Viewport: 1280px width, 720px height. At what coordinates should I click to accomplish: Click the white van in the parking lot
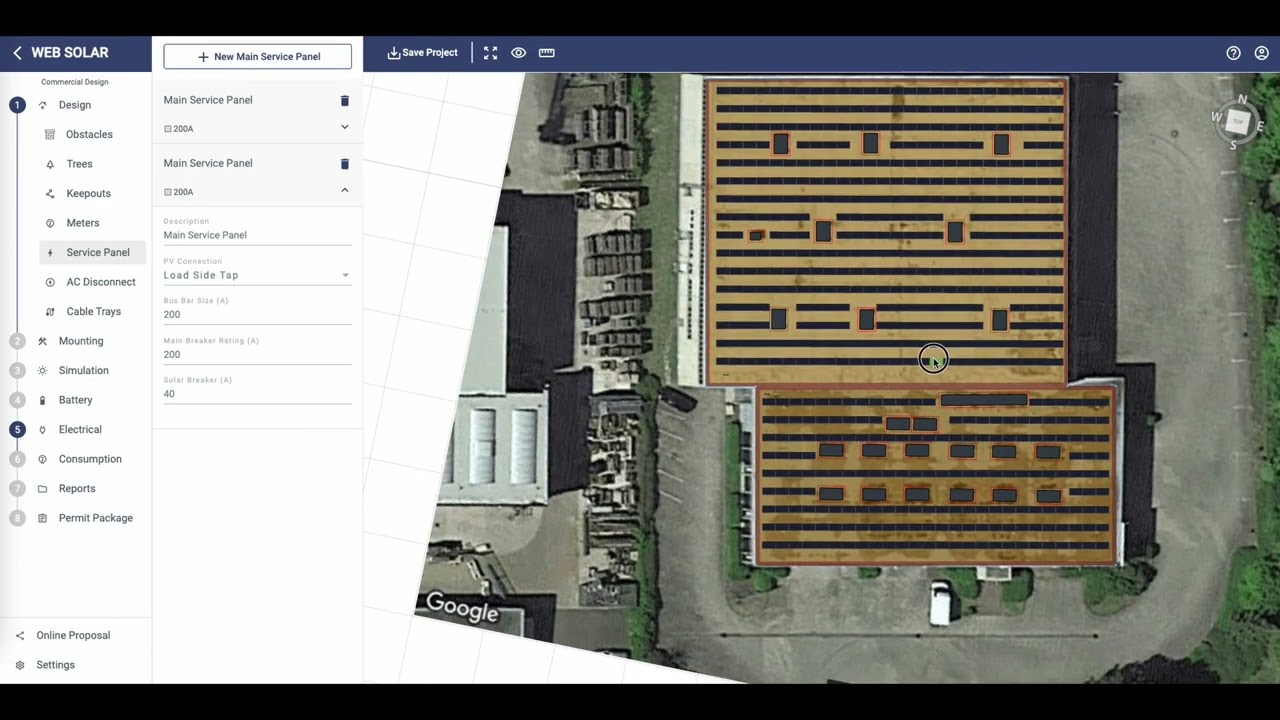940,603
